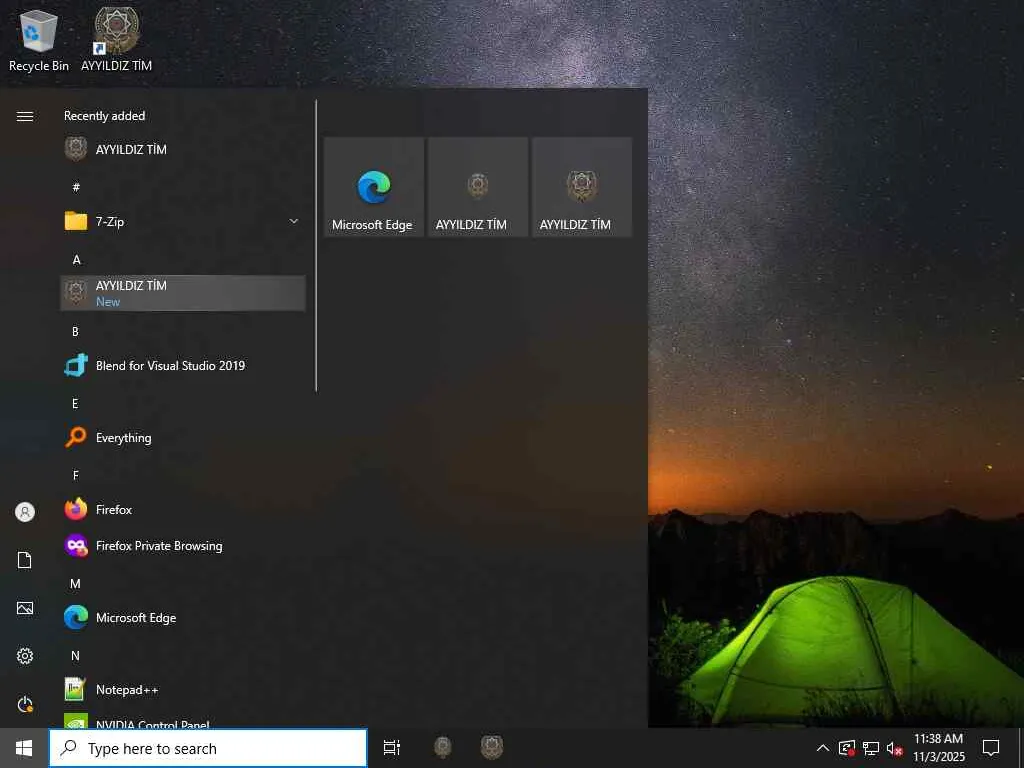Click first AYYILDIZ TİM taskbar icon
Screen dimensions: 1024x768
point(443,748)
